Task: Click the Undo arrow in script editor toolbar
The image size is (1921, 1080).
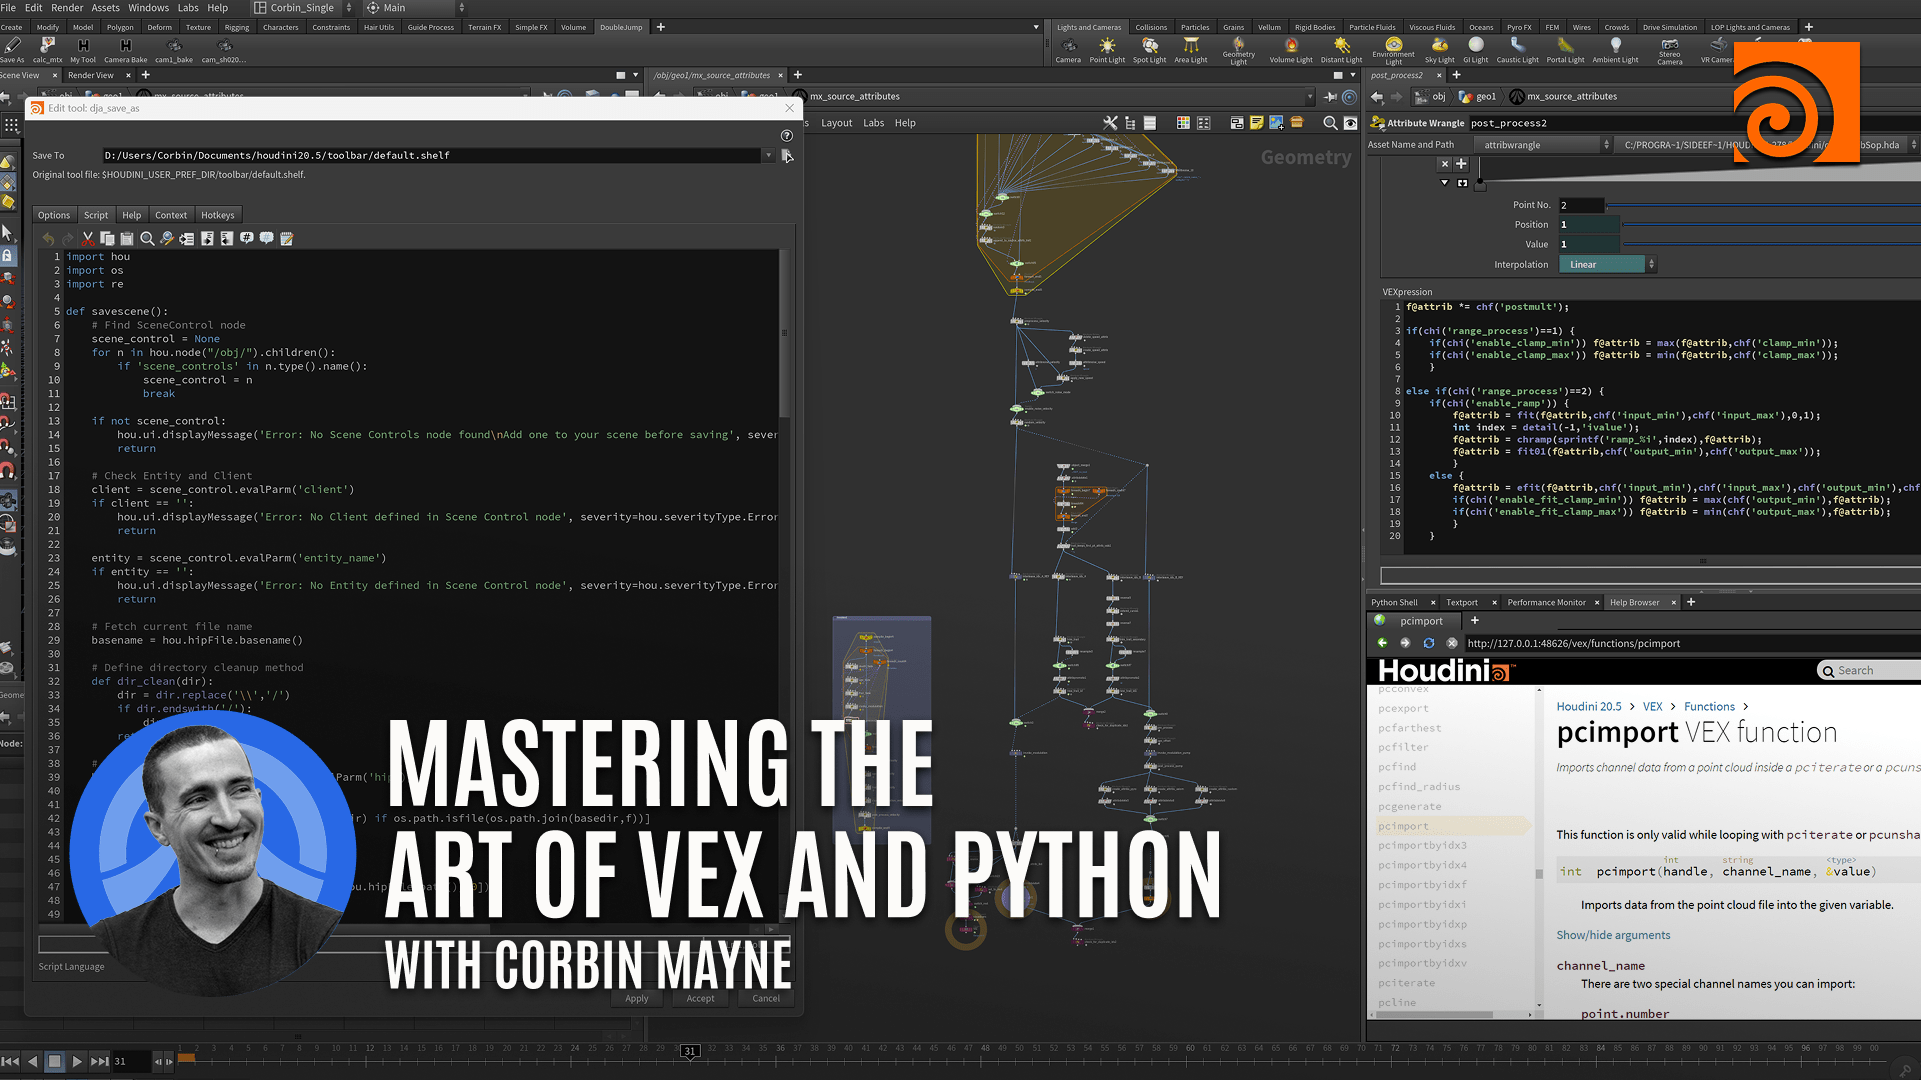Action: [48, 238]
